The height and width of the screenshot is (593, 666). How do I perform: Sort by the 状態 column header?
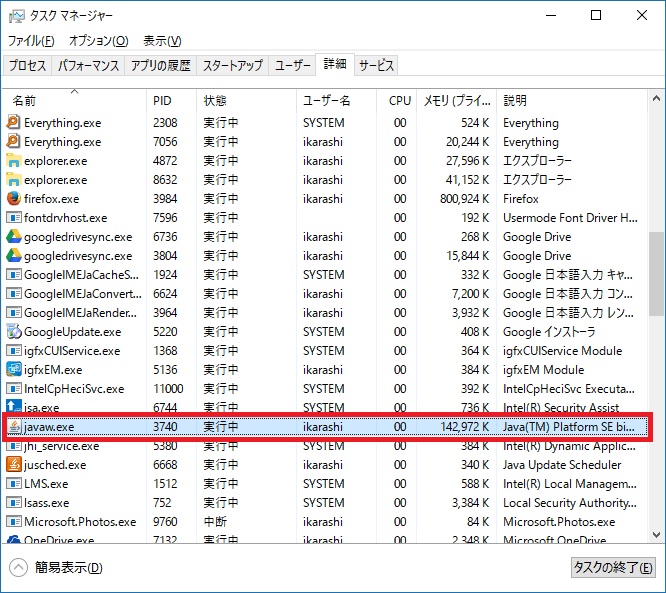[246, 101]
